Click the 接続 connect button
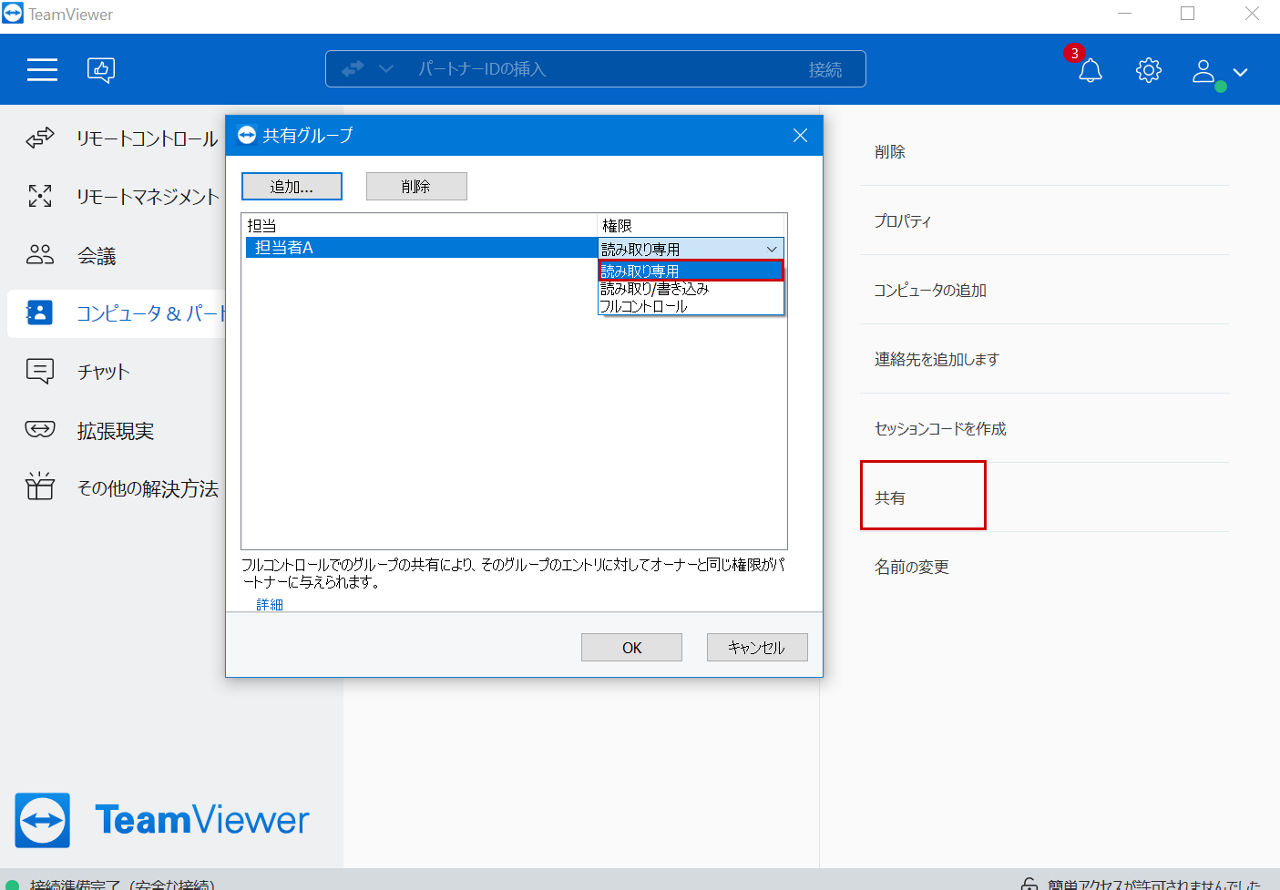The height and width of the screenshot is (890, 1280). point(825,69)
